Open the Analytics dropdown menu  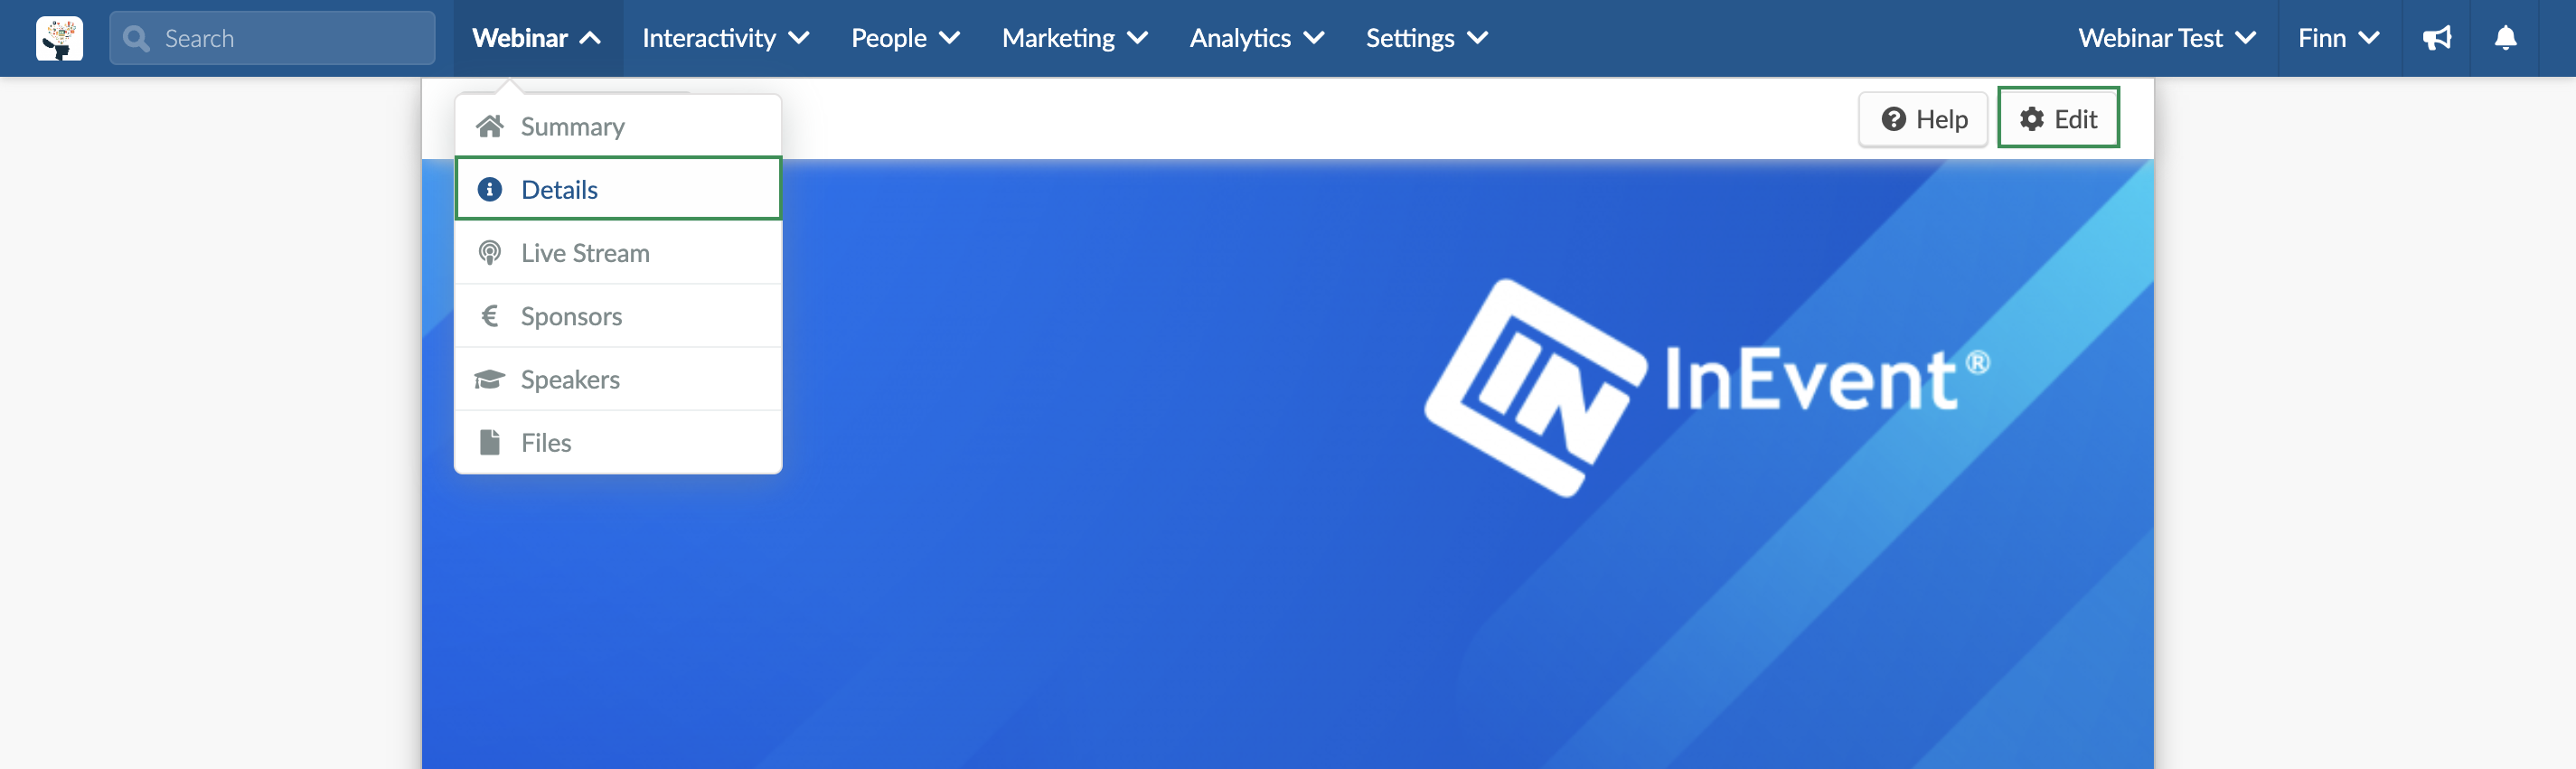1257,38
